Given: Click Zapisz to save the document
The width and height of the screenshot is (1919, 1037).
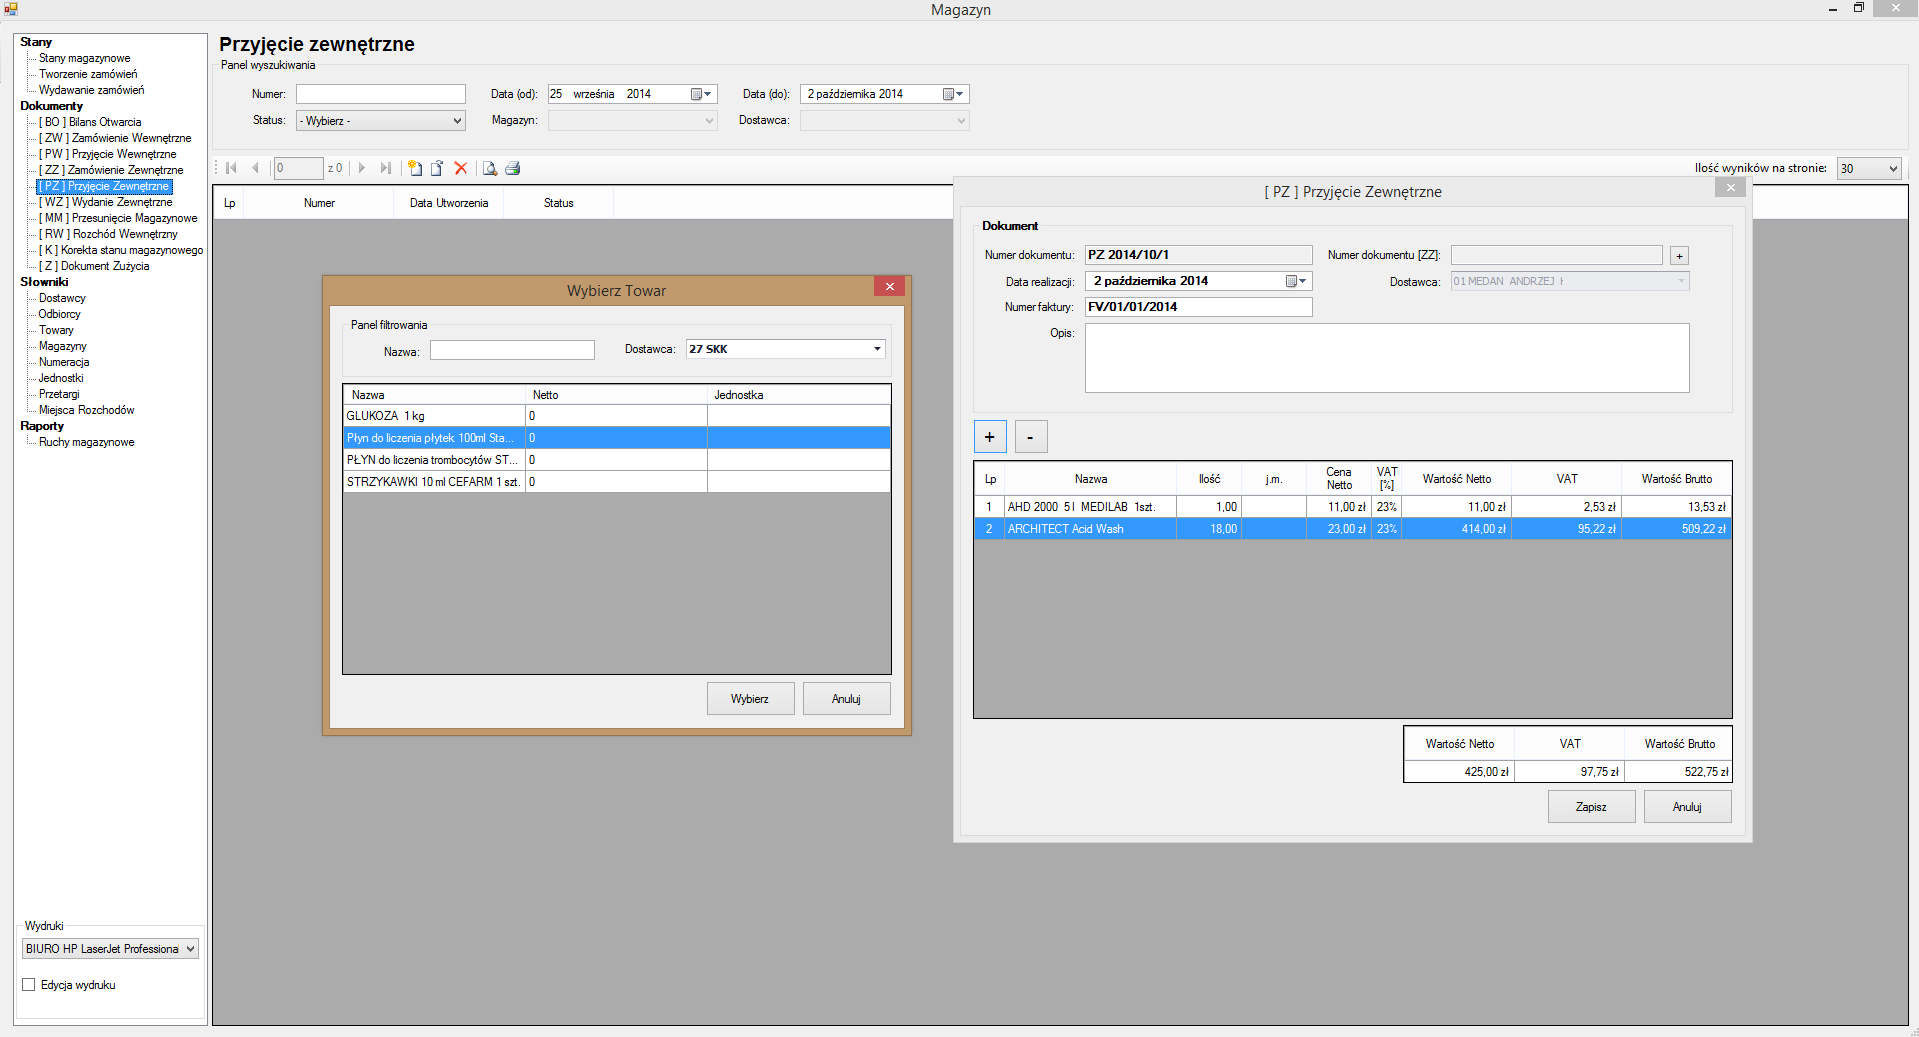Looking at the screenshot, I should [x=1591, y=807].
